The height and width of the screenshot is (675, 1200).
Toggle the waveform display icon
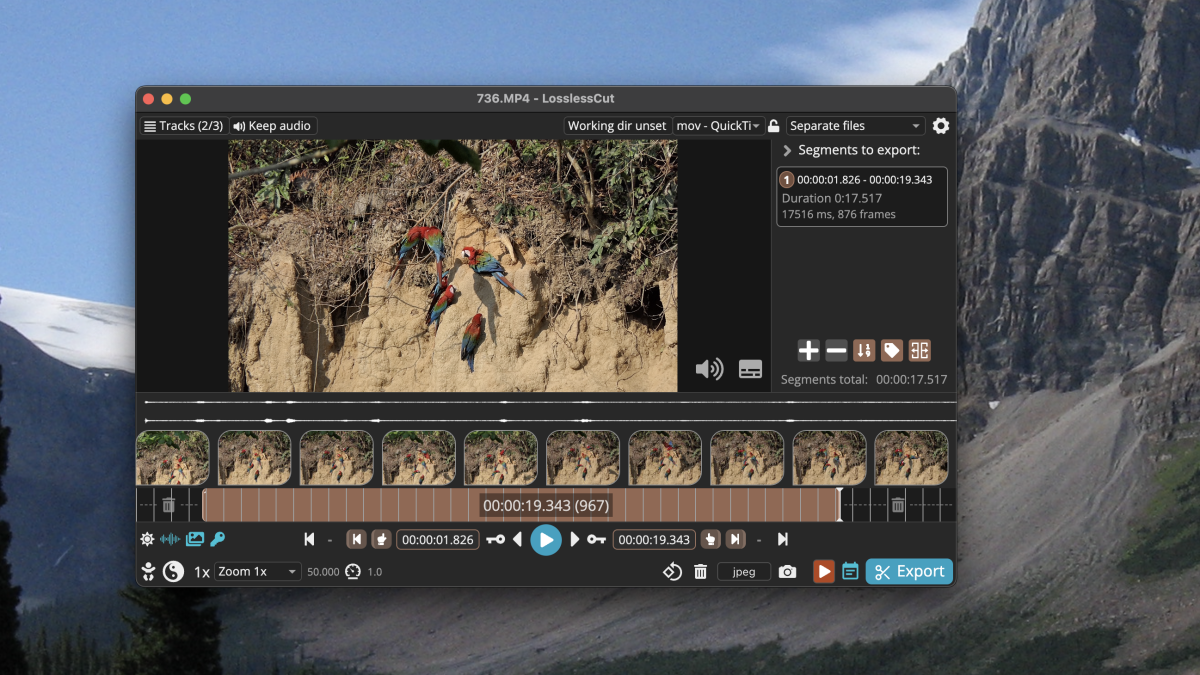click(170, 539)
